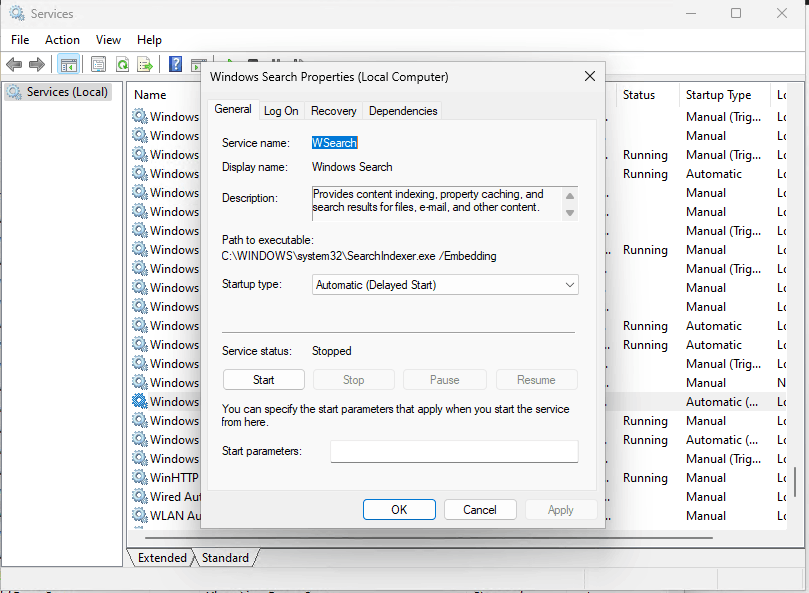Click the Start parameters input field
The image size is (809, 593).
pyautogui.click(x=454, y=451)
